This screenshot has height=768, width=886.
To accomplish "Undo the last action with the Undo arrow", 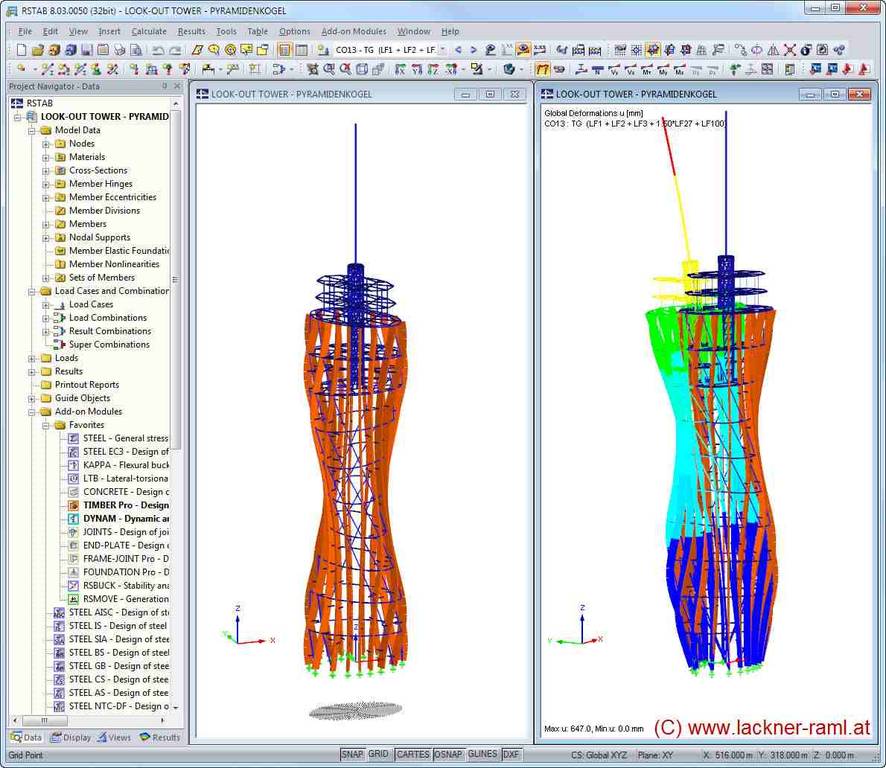I will pyautogui.click(x=158, y=50).
